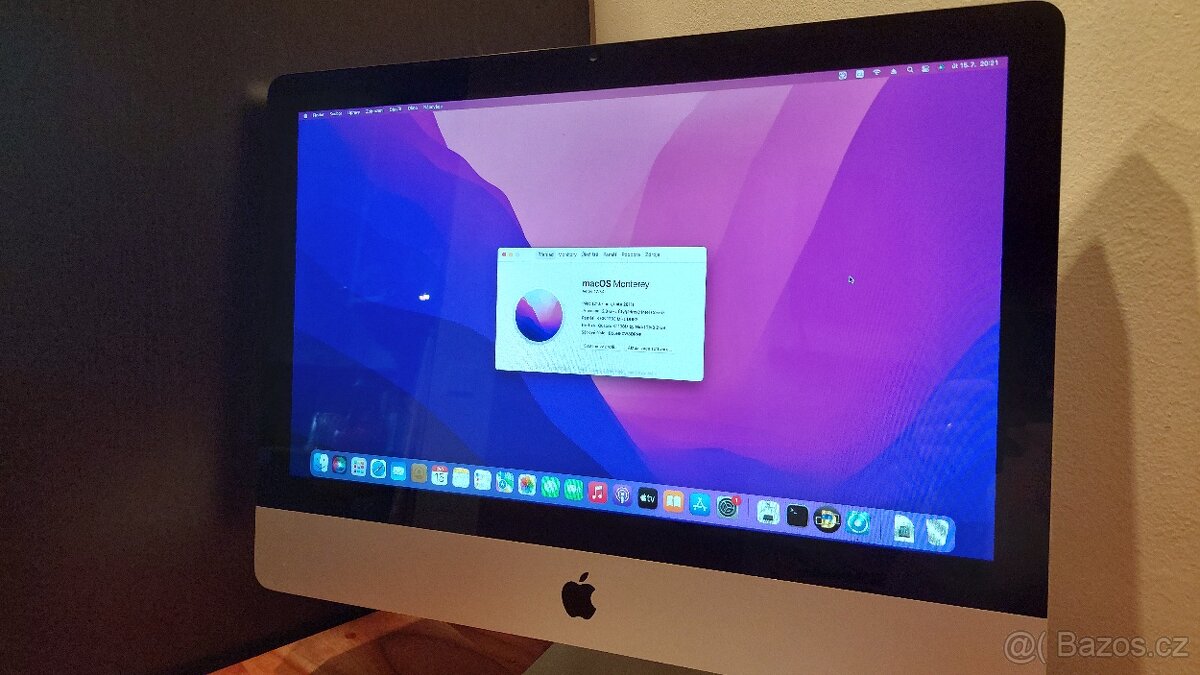Image resolution: width=1200 pixels, height=675 pixels.
Task: Open the Nápověda (Help) menu
Action: 433,107
